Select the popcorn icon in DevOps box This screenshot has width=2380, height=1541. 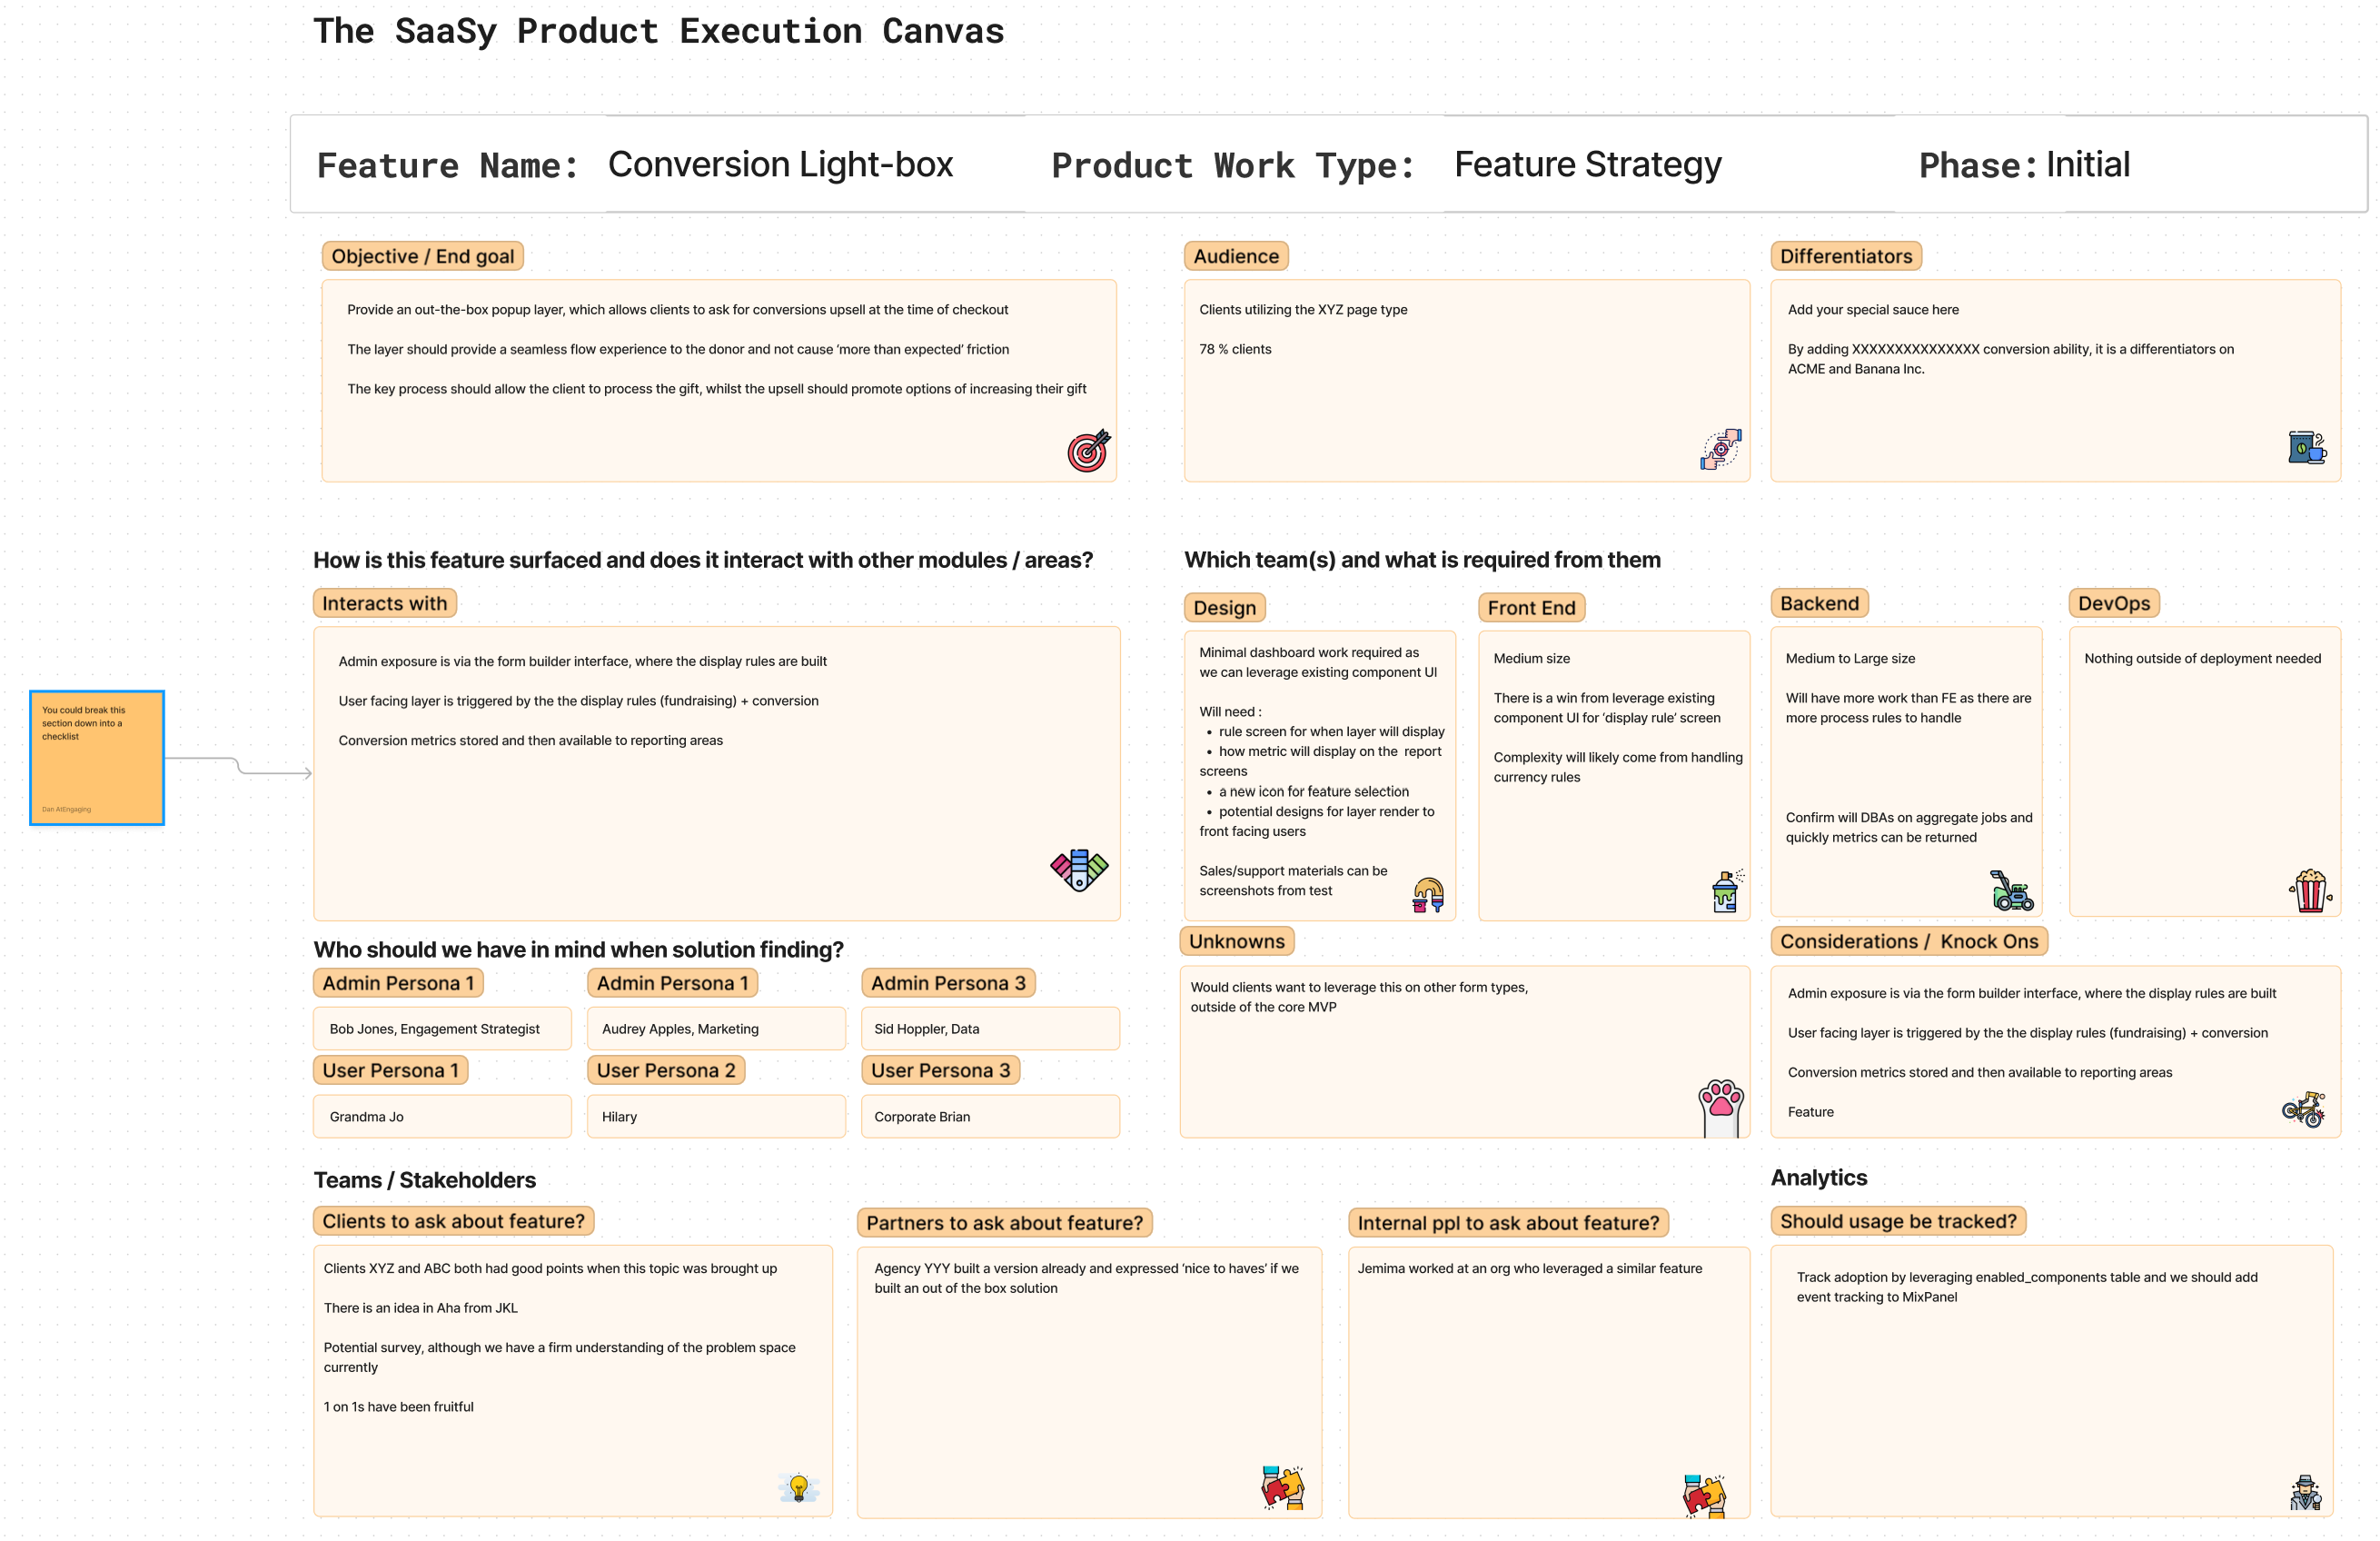coord(2310,890)
